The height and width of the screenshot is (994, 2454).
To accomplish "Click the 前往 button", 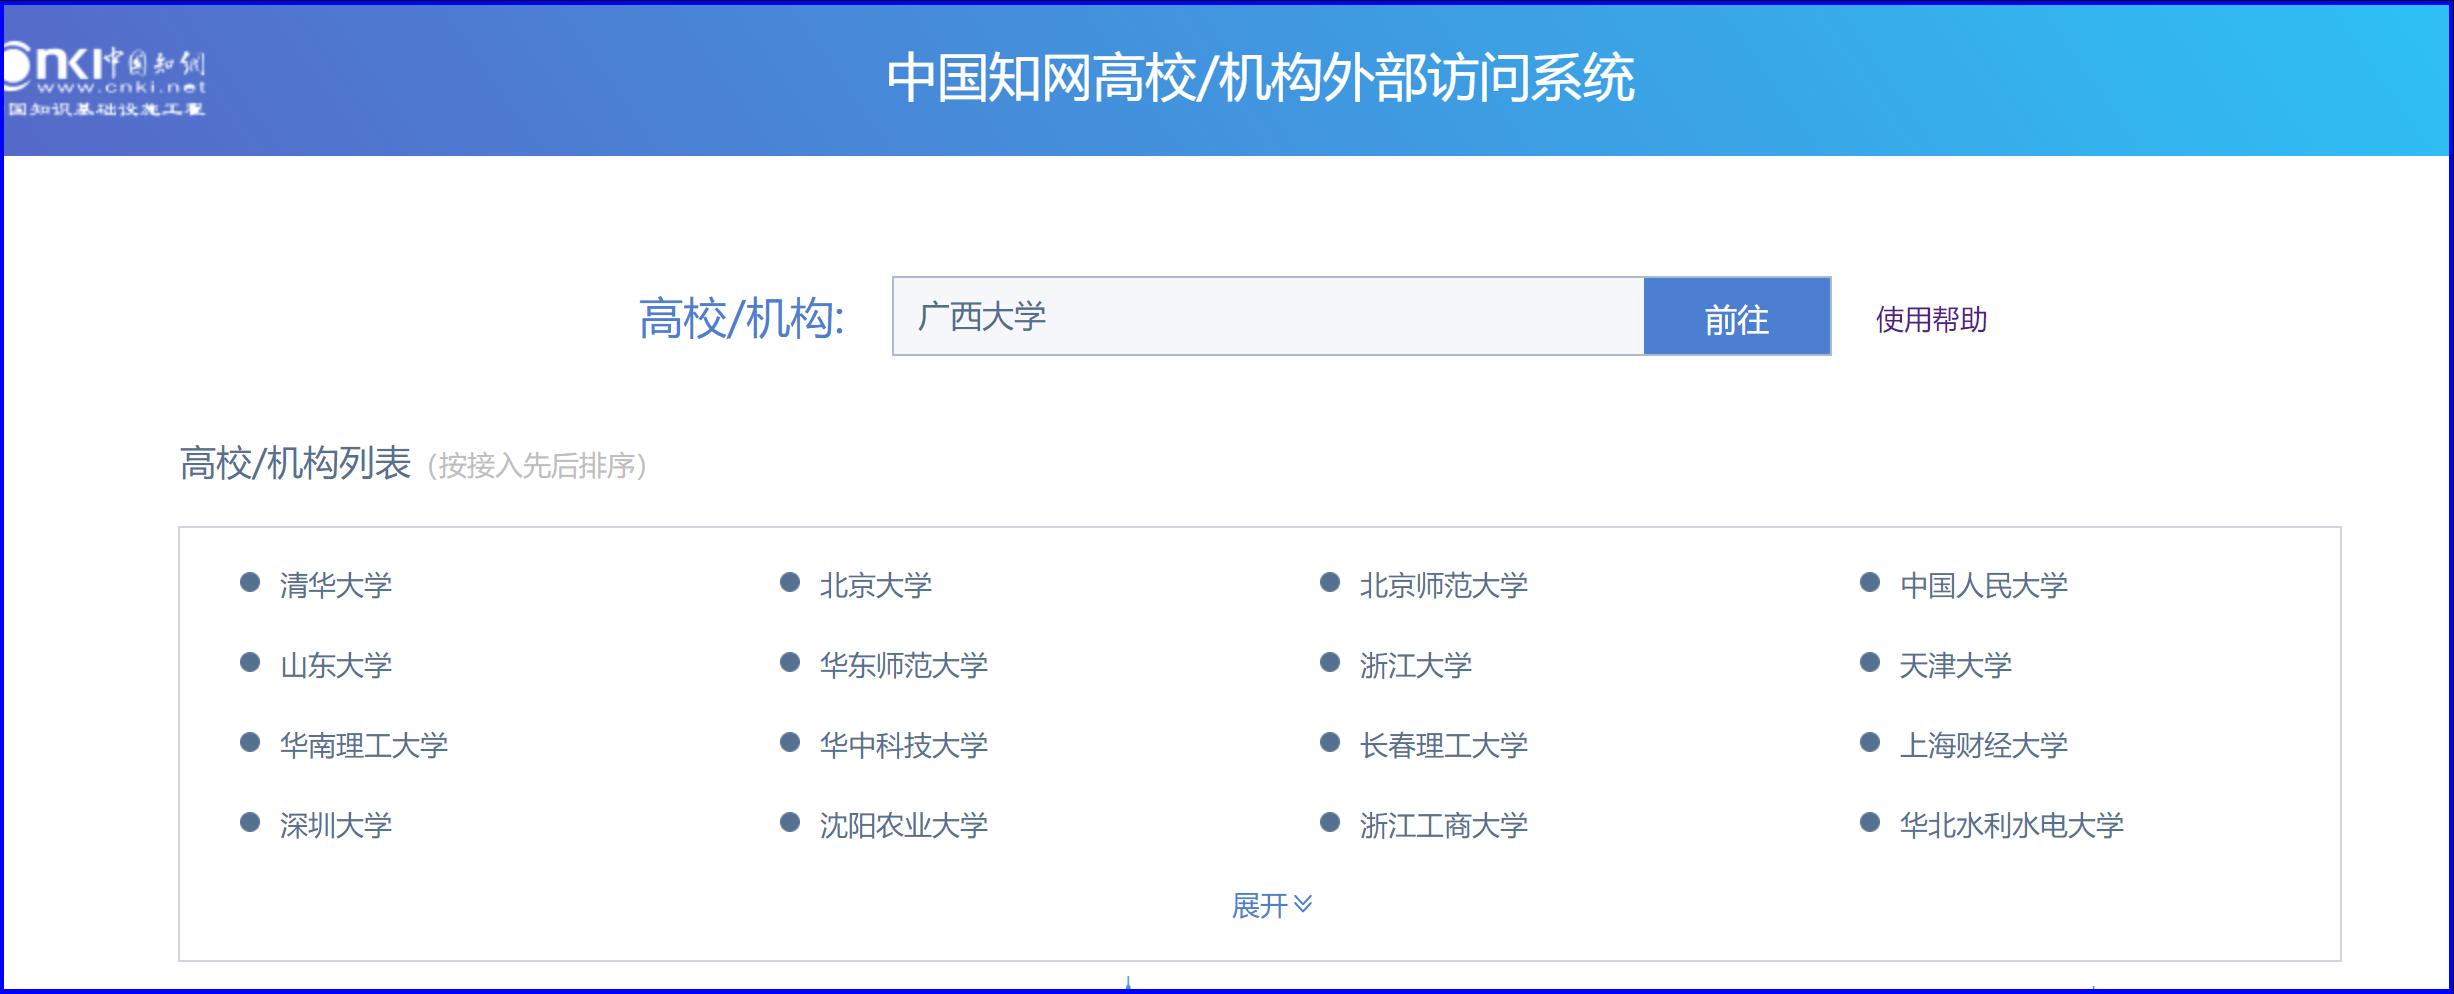I will (x=1737, y=316).
